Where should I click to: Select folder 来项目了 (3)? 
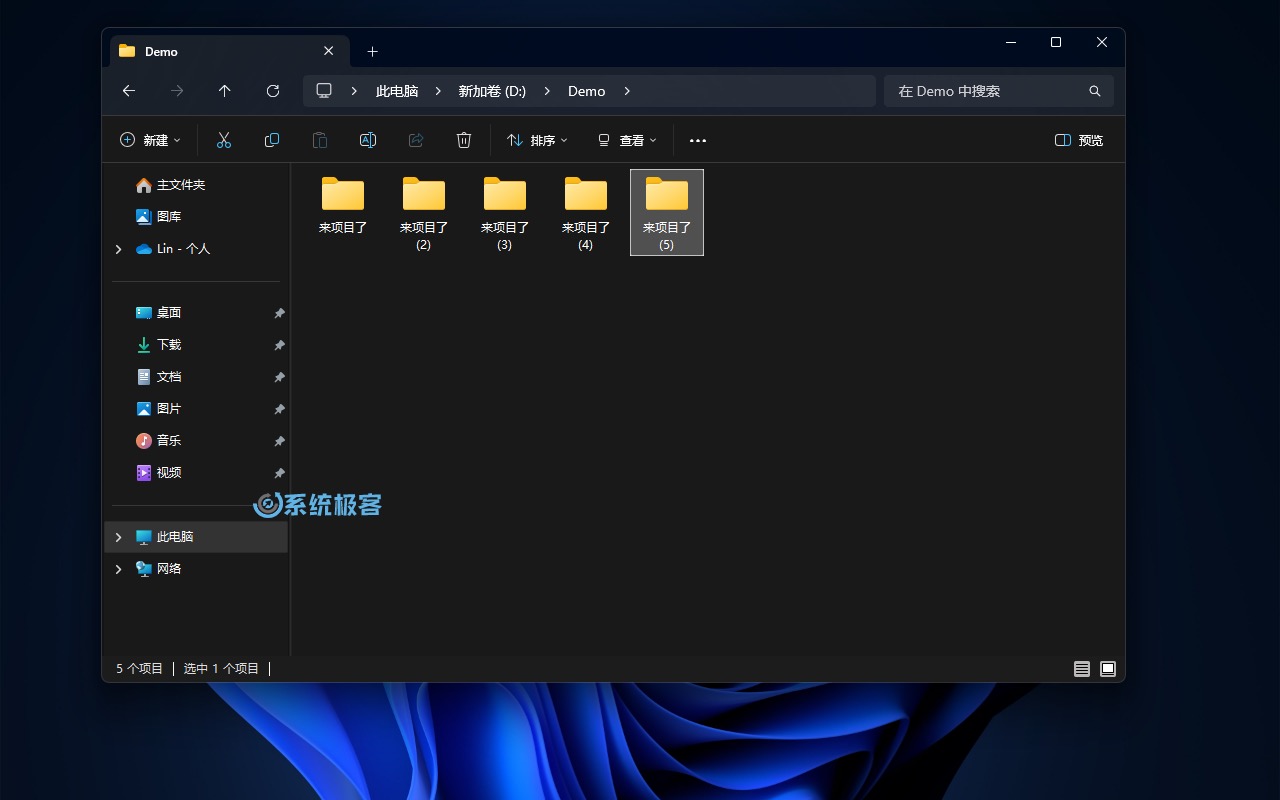(x=505, y=213)
